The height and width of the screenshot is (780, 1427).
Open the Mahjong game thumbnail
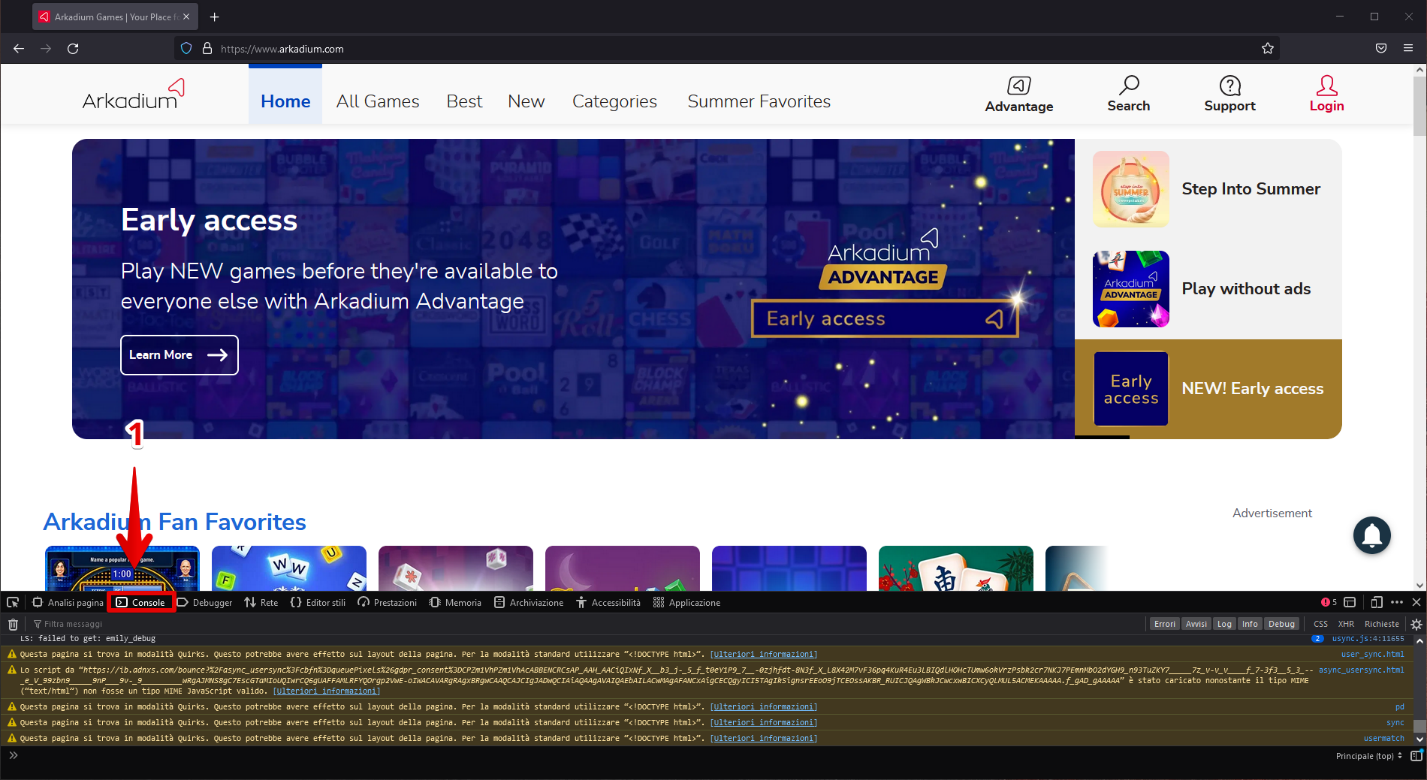(955, 568)
